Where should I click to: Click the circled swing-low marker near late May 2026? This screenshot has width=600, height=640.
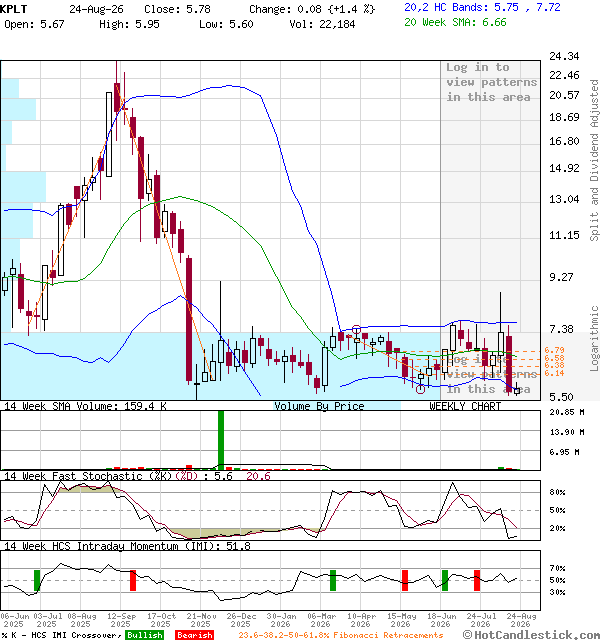coord(420,389)
